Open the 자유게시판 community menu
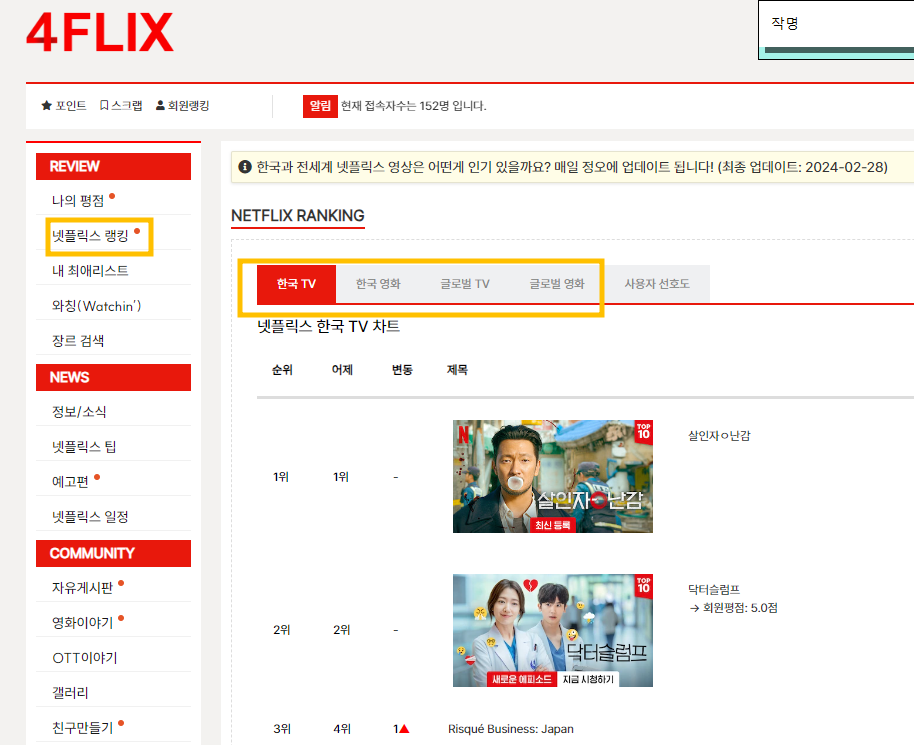Screen dimensions: 914x745 pos(84,585)
